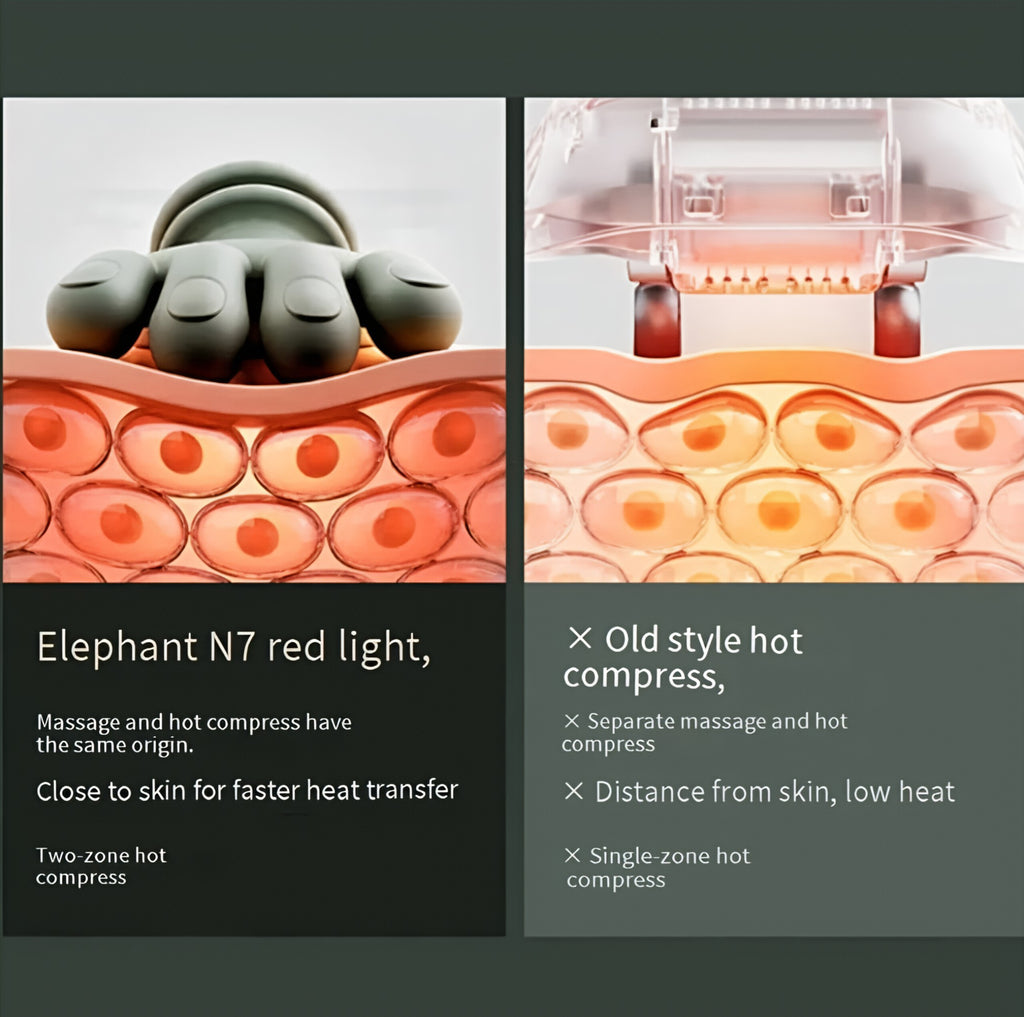
Task: Click the skin cell illustration under old device
Action: click(775, 483)
